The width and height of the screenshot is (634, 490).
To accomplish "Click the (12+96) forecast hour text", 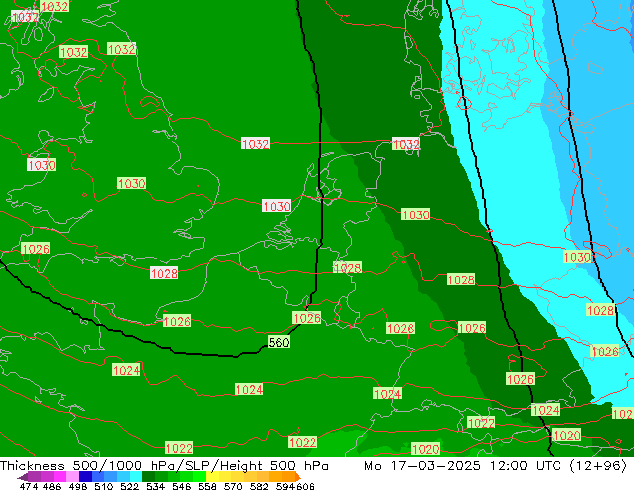I will [598, 465].
